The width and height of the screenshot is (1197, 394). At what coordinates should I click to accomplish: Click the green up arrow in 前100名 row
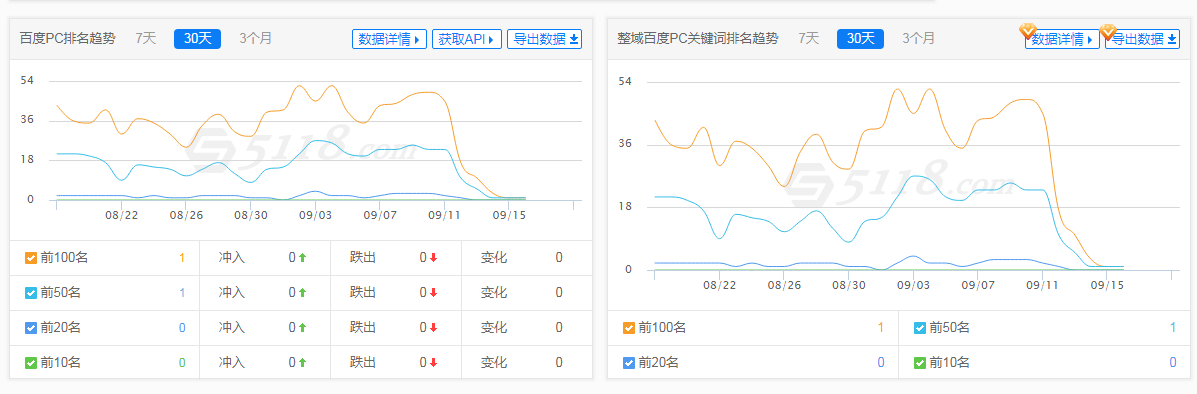pos(302,258)
